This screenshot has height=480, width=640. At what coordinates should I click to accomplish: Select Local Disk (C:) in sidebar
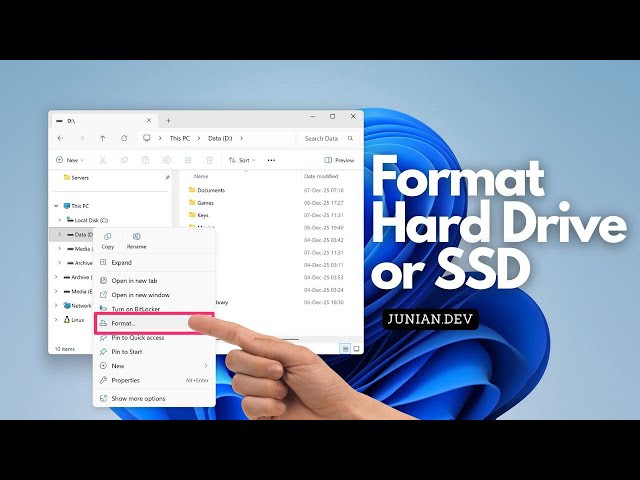87,220
